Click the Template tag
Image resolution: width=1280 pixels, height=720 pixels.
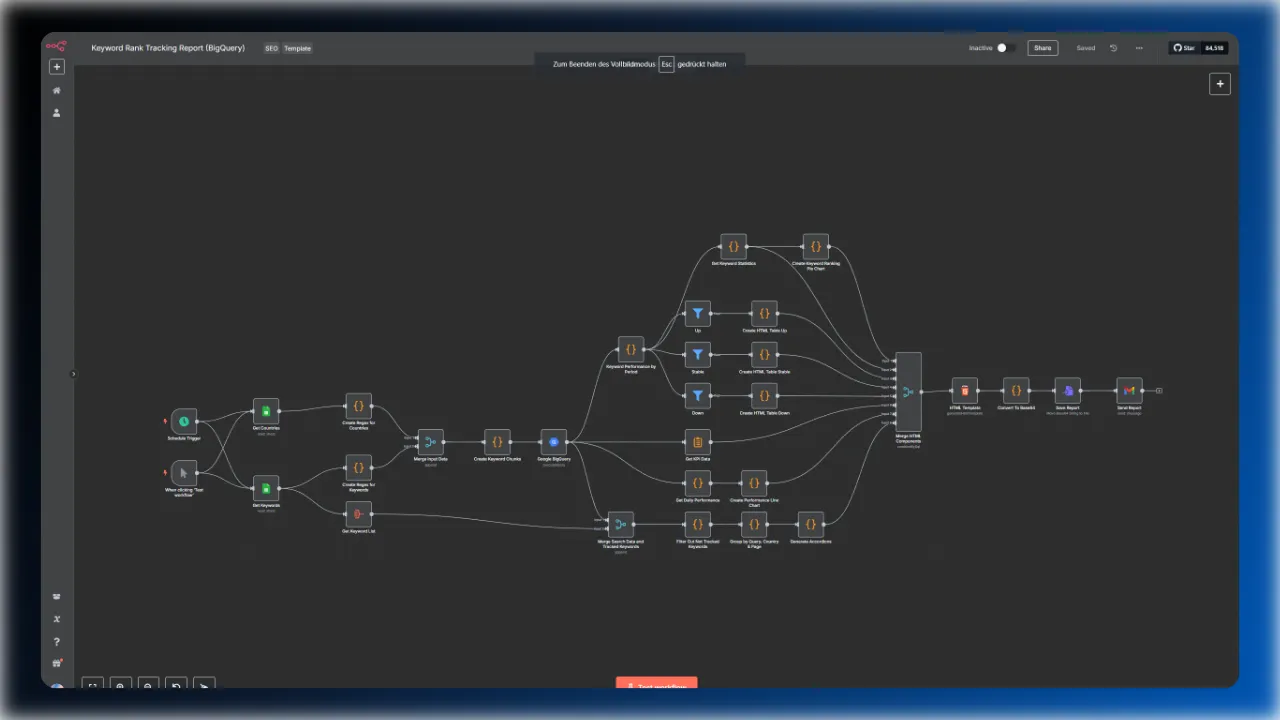click(x=297, y=48)
